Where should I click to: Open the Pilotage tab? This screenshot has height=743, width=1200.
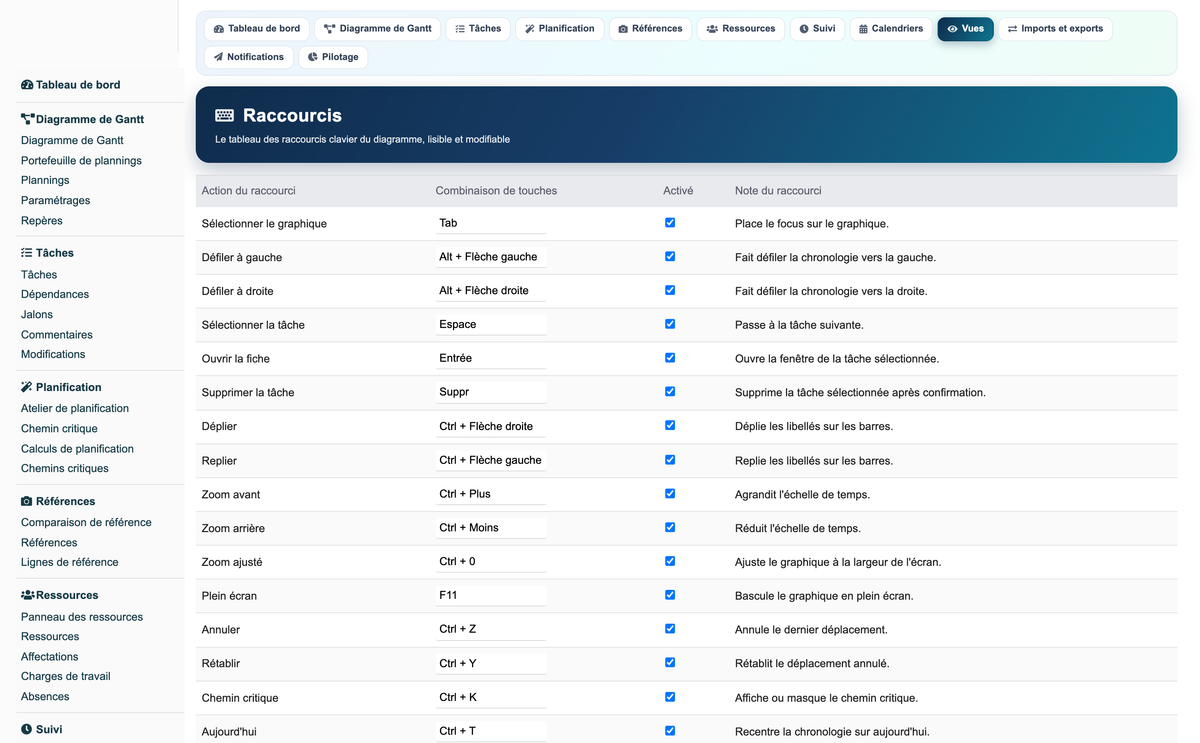point(333,57)
